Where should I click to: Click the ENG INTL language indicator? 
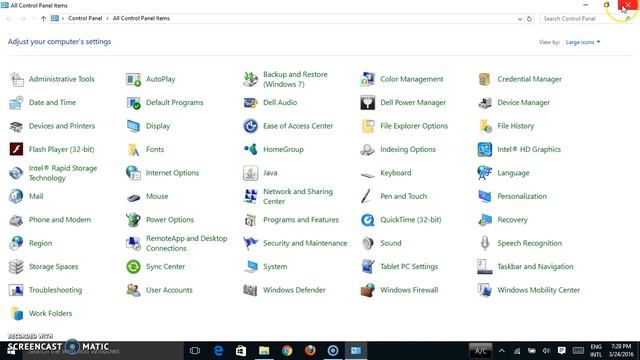[x=596, y=351]
